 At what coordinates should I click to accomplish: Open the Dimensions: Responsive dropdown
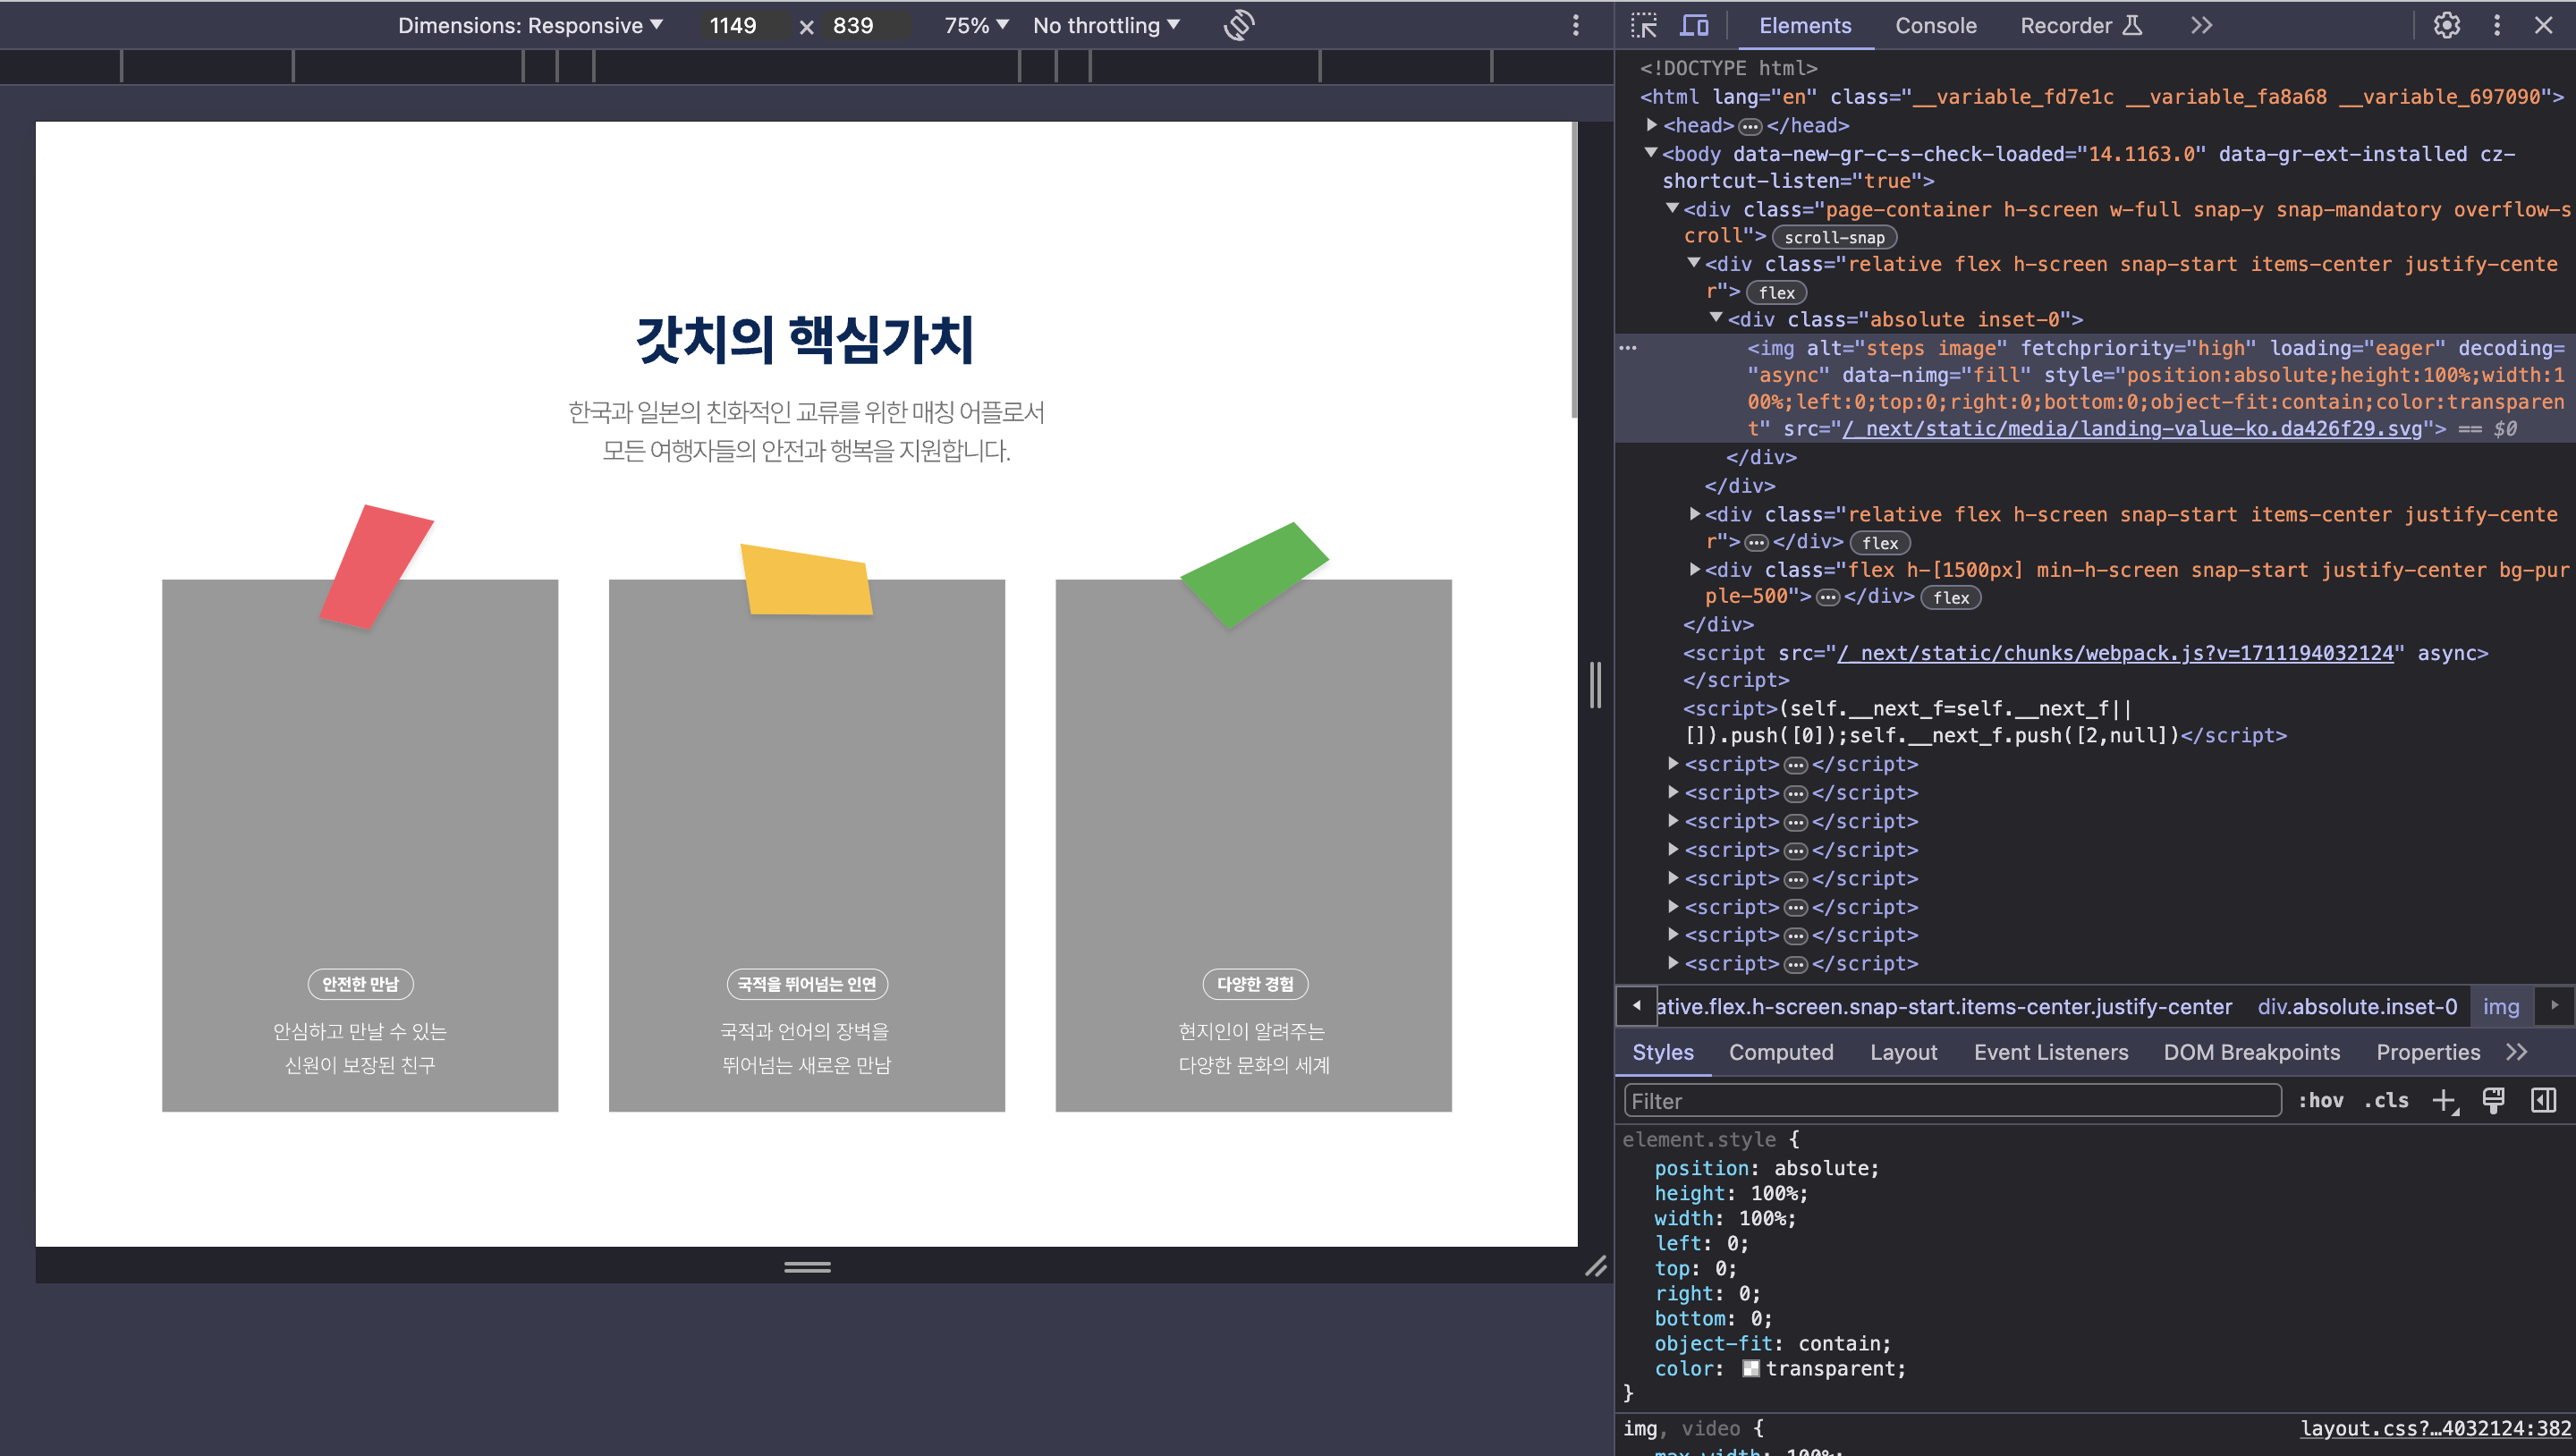pos(530,25)
